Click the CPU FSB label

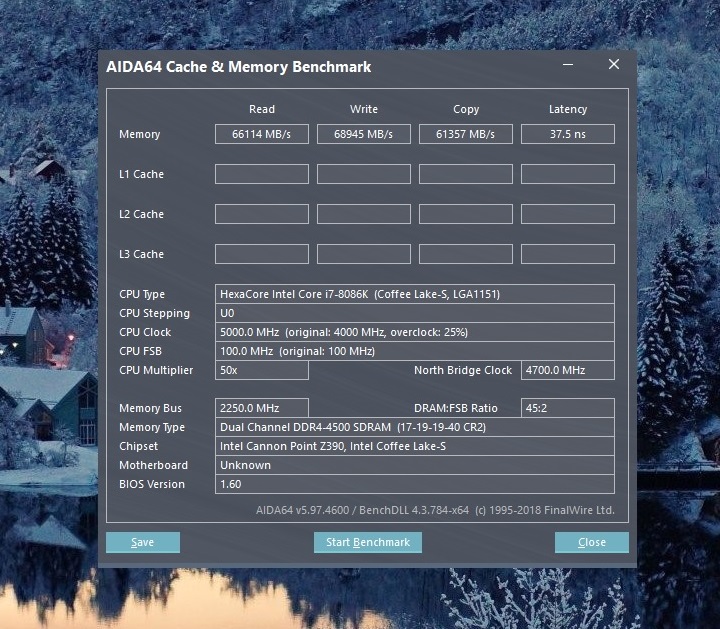point(141,351)
